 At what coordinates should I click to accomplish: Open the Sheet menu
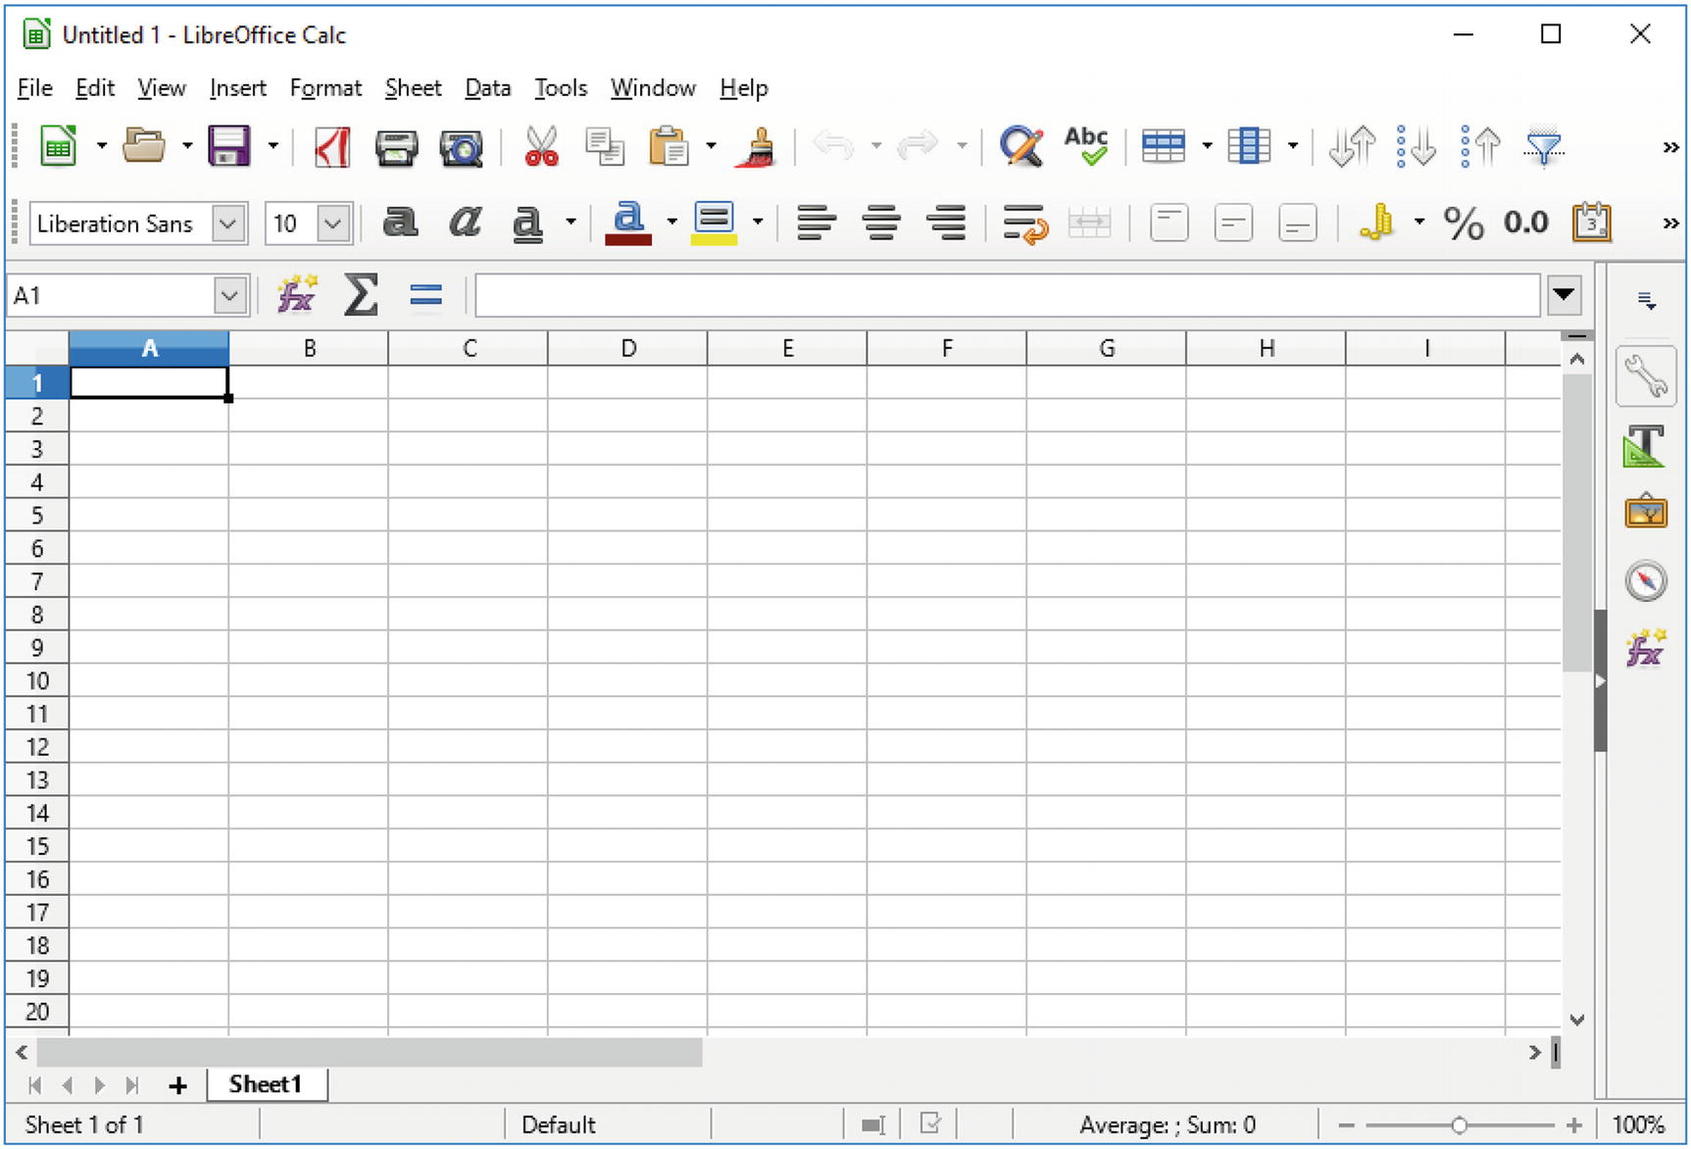pyautogui.click(x=413, y=88)
